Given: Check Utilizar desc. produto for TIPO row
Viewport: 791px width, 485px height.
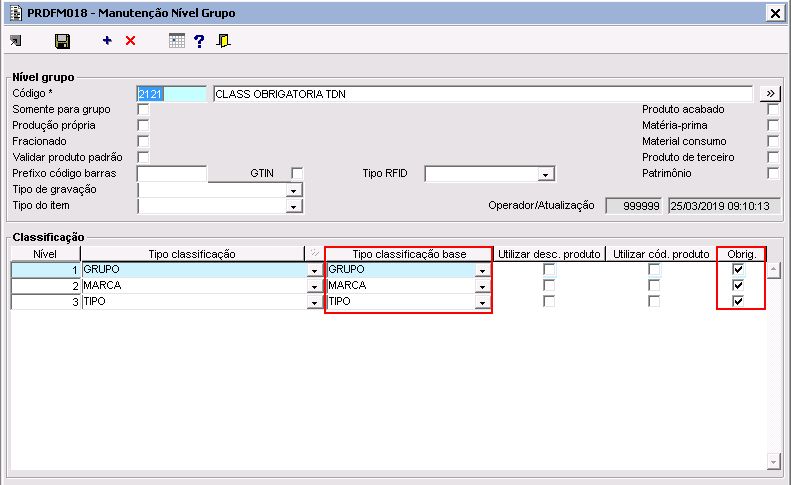Looking at the screenshot, I should tap(549, 302).
